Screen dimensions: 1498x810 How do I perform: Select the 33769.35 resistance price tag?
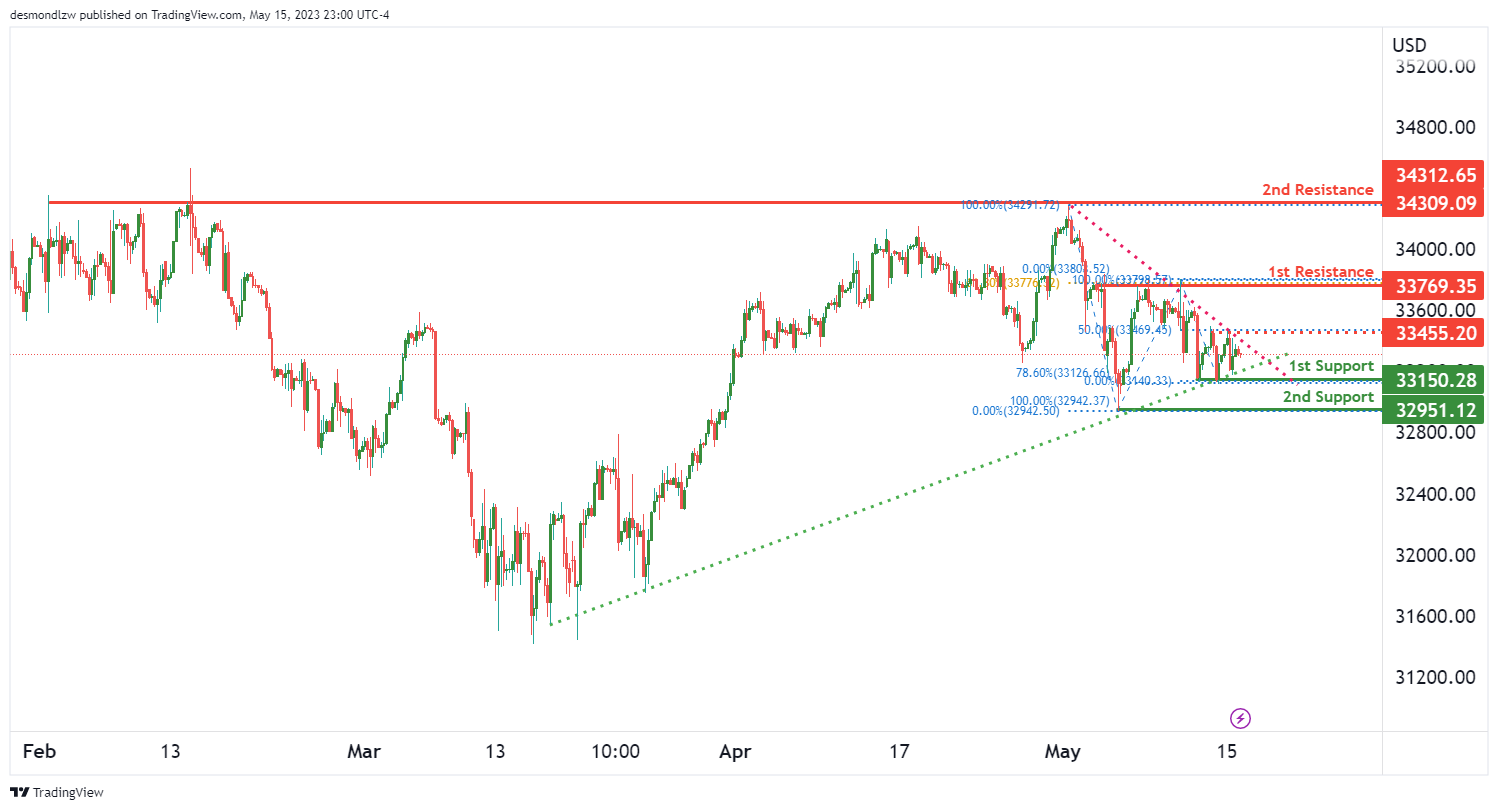[x=1436, y=287]
